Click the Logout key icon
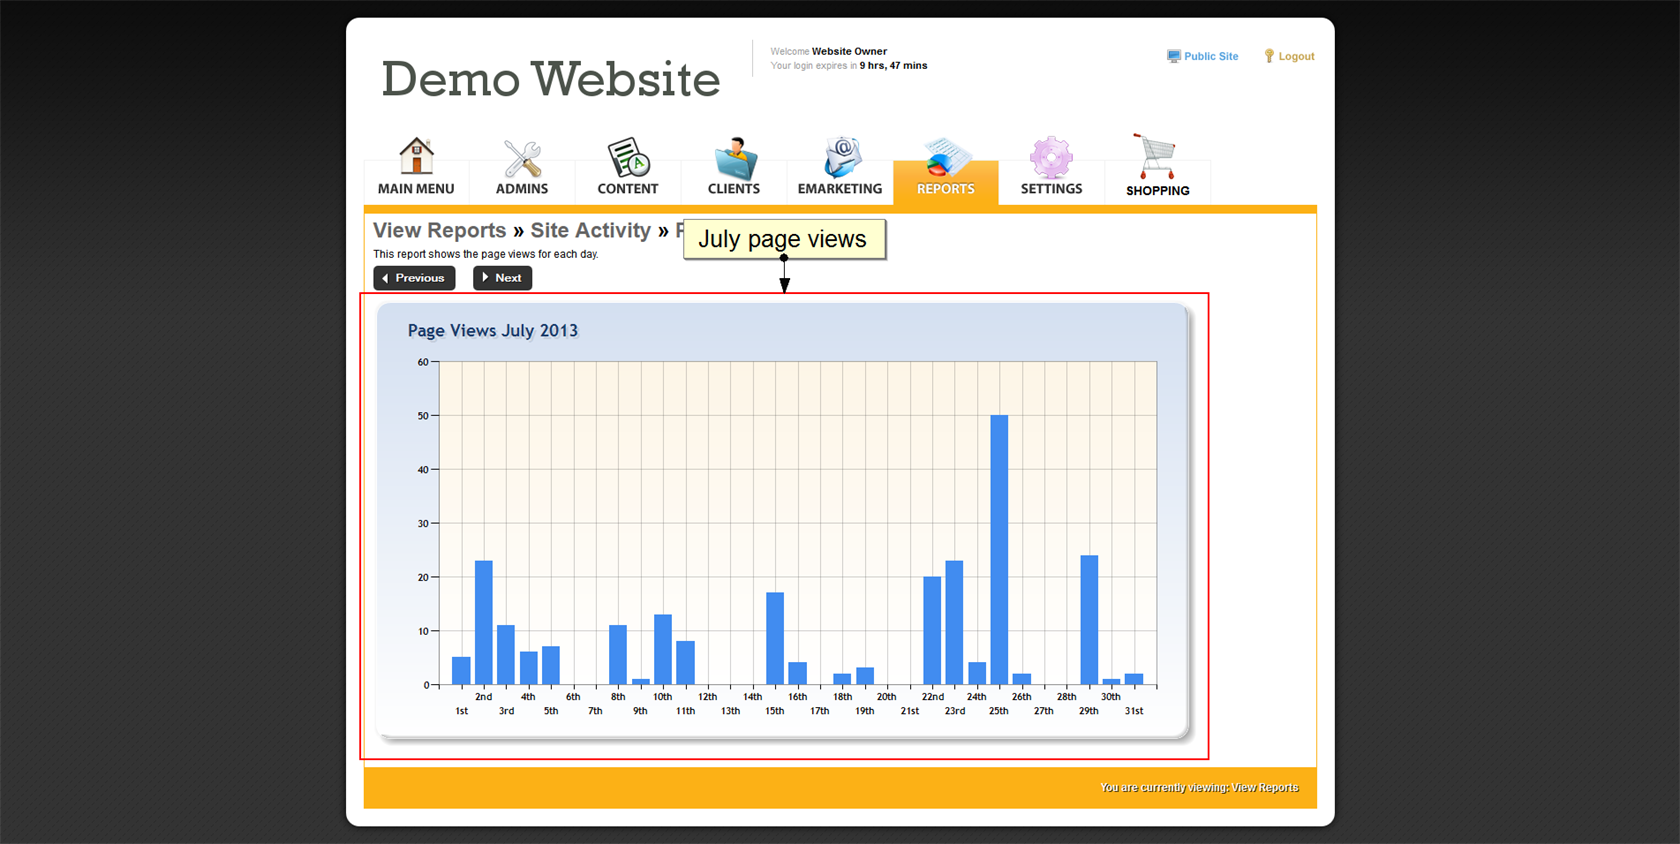 [x=1269, y=56]
